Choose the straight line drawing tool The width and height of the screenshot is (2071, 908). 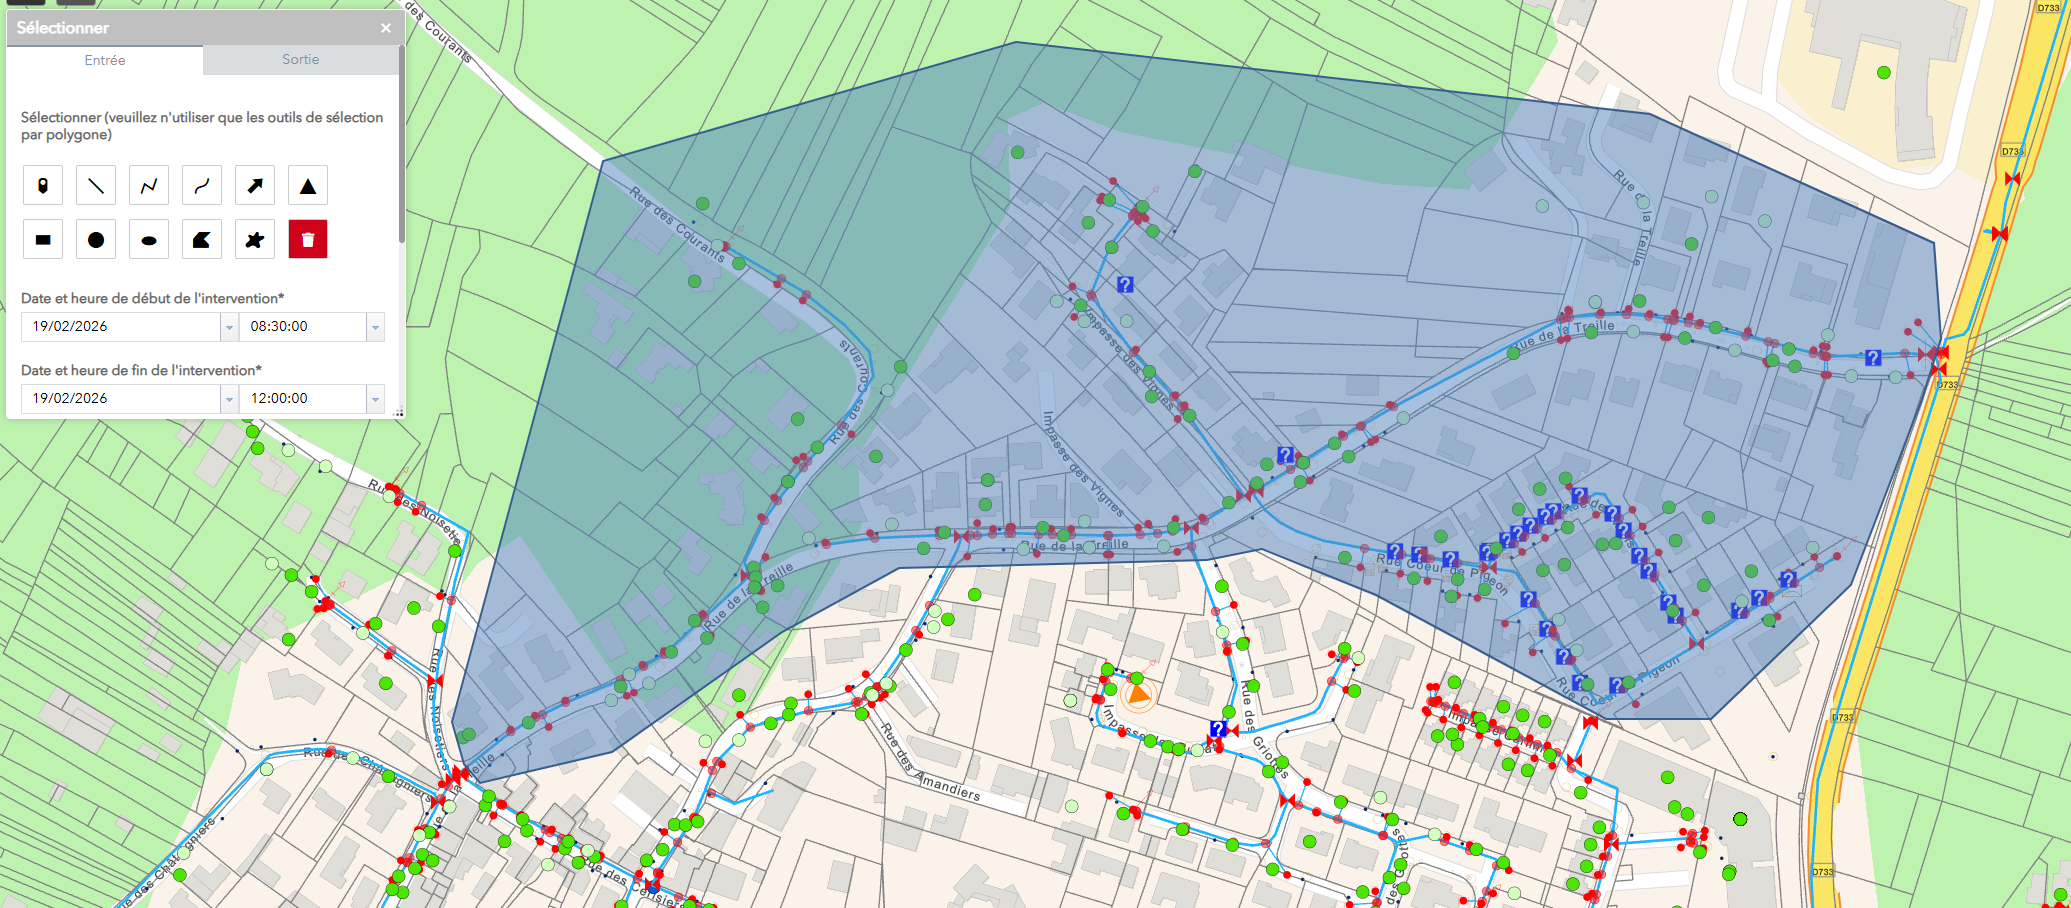[x=96, y=186]
